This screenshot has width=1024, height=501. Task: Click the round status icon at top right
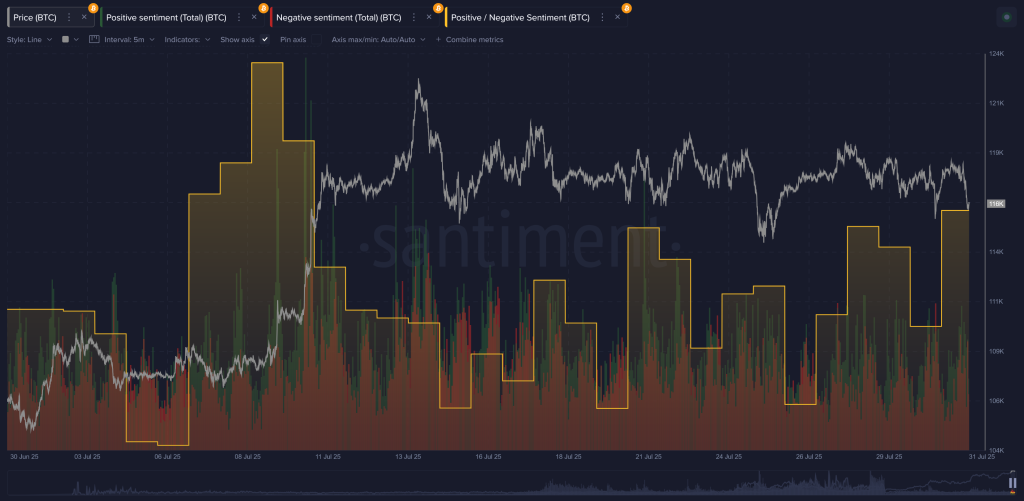click(x=1005, y=17)
